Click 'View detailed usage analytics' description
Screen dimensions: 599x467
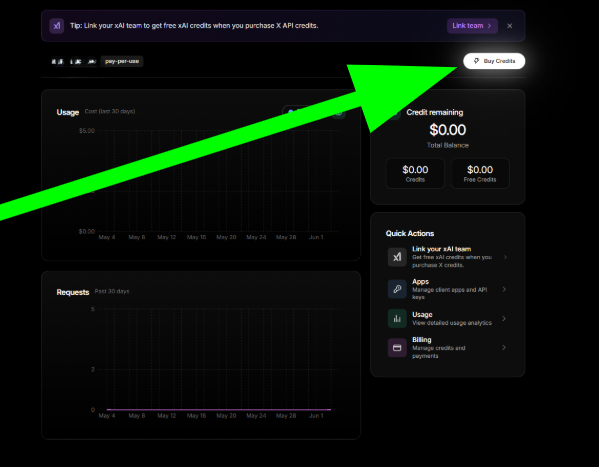[452, 323]
